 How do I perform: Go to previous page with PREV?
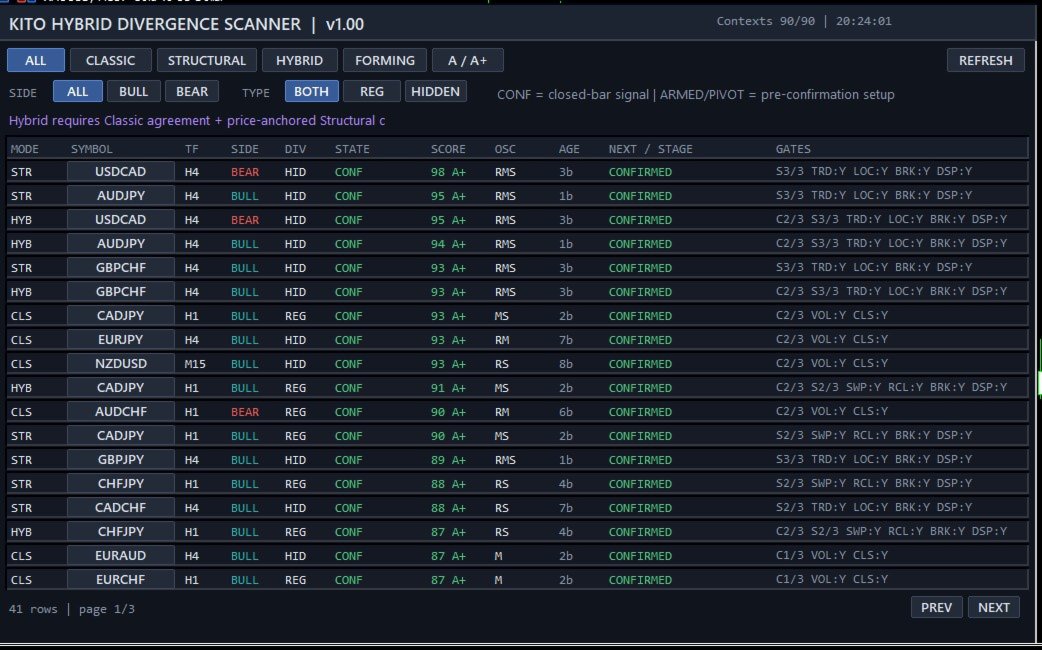(x=936, y=607)
